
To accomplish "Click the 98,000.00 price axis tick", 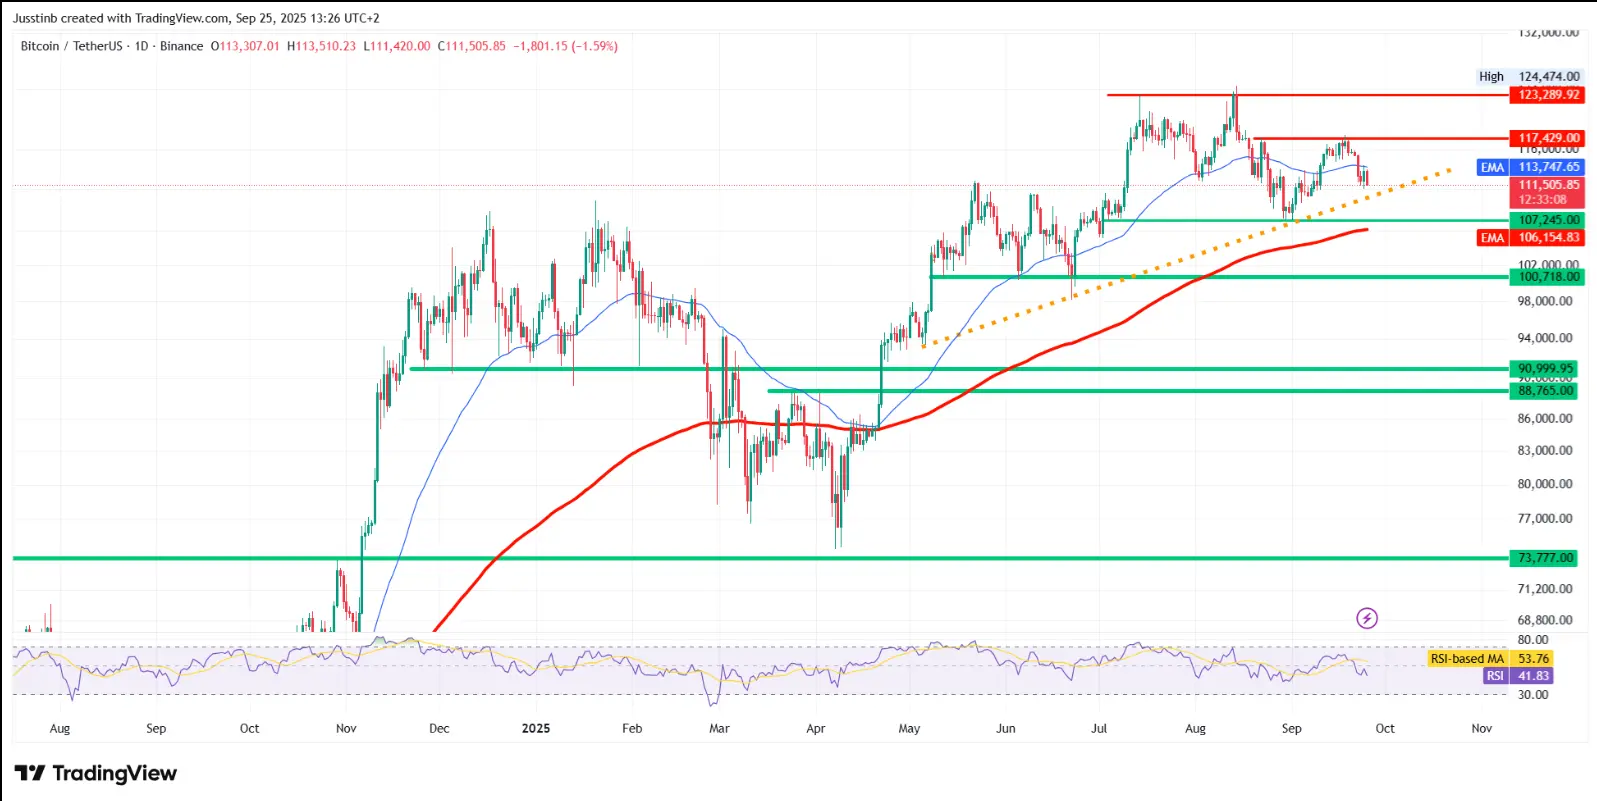I will point(1545,301).
